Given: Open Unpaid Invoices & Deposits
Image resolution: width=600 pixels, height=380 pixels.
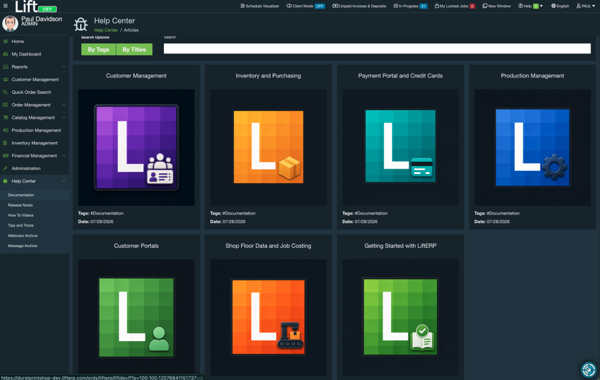Looking at the screenshot, I should (359, 6).
